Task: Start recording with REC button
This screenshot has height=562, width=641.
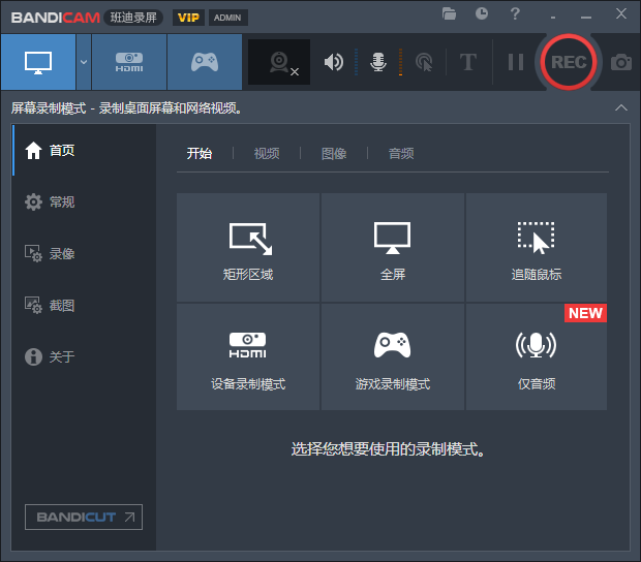Action: point(569,62)
